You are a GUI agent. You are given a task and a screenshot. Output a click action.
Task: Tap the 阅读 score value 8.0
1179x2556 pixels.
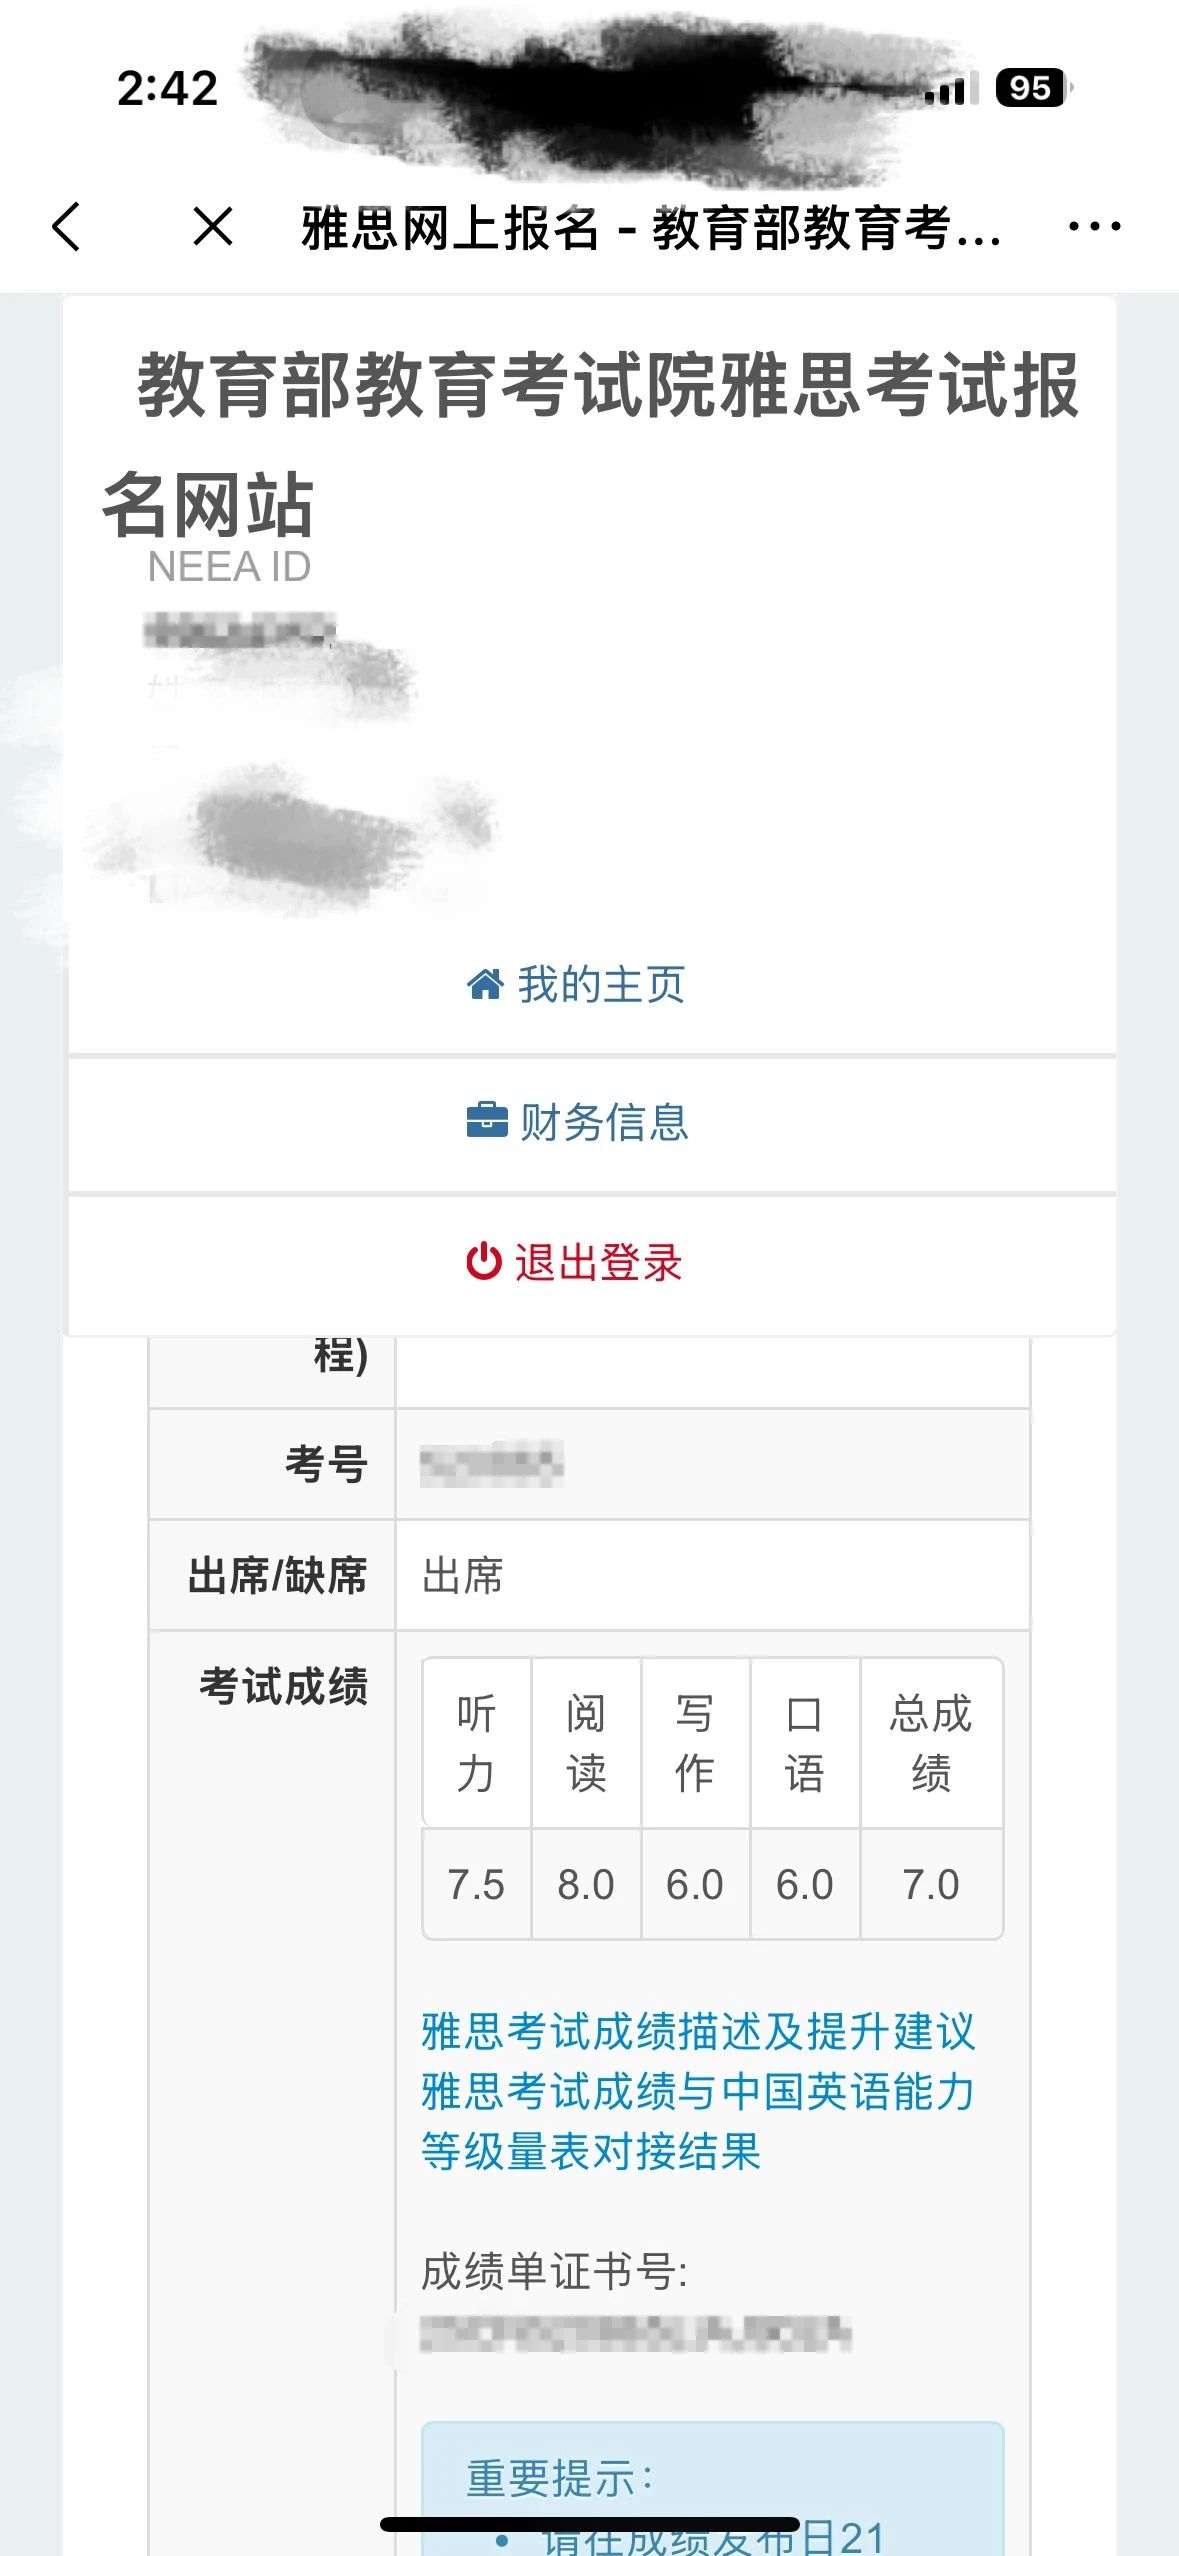(586, 1885)
